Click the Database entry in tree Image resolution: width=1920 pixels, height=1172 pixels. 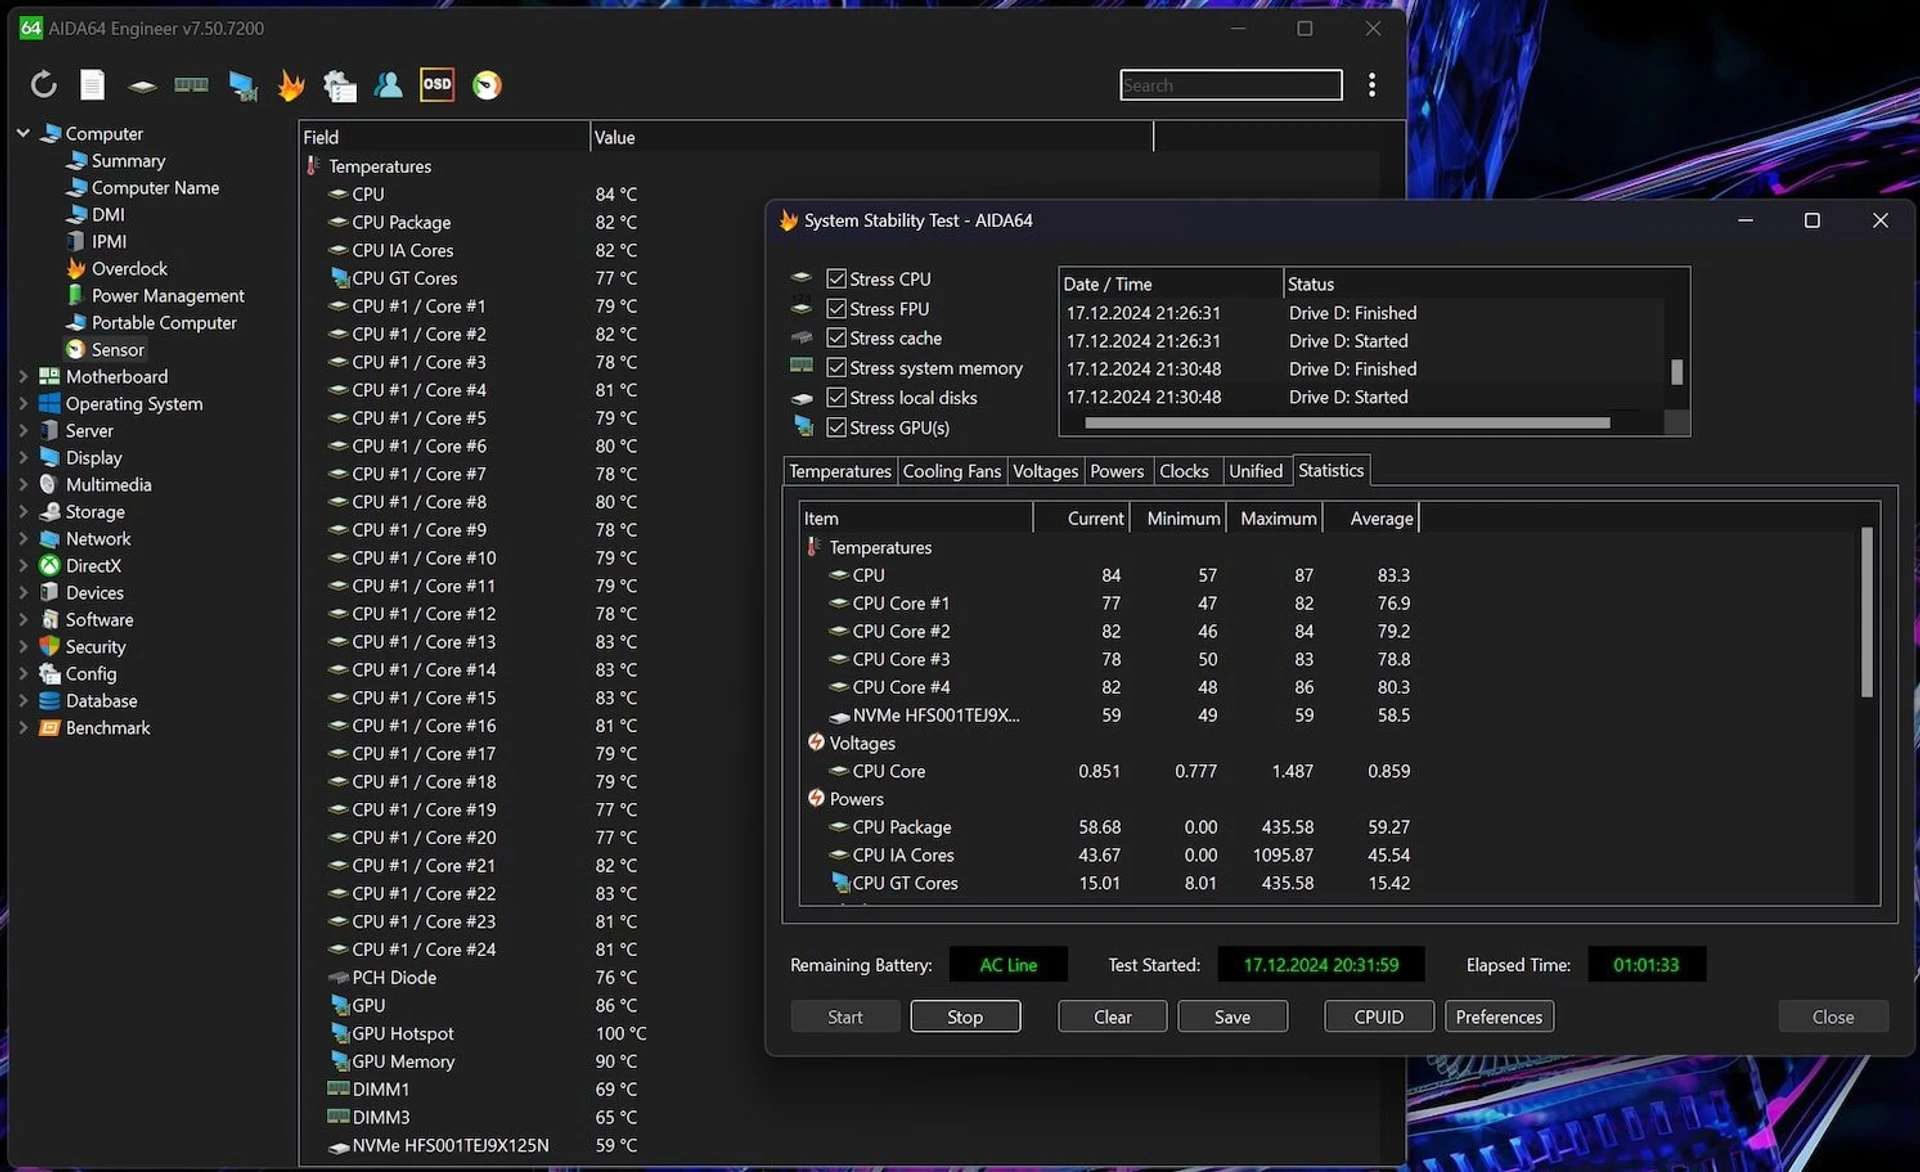[x=101, y=701]
